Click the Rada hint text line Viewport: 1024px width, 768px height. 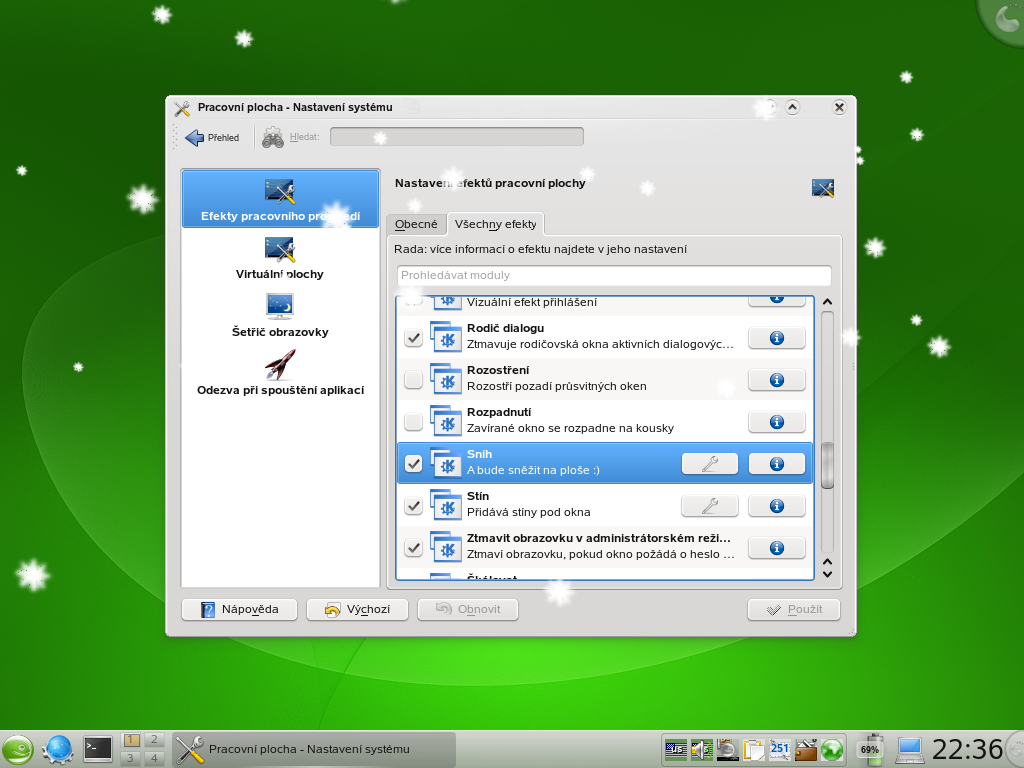(541, 249)
